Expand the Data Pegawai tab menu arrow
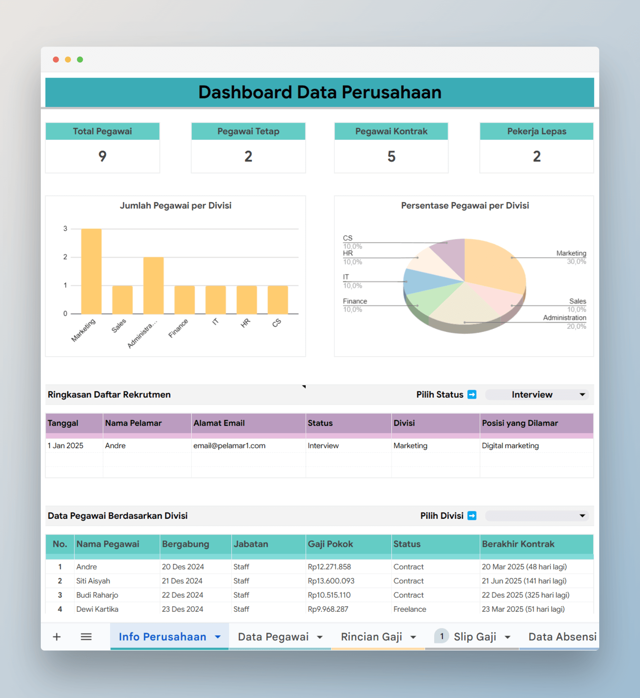640x698 pixels. [320, 637]
